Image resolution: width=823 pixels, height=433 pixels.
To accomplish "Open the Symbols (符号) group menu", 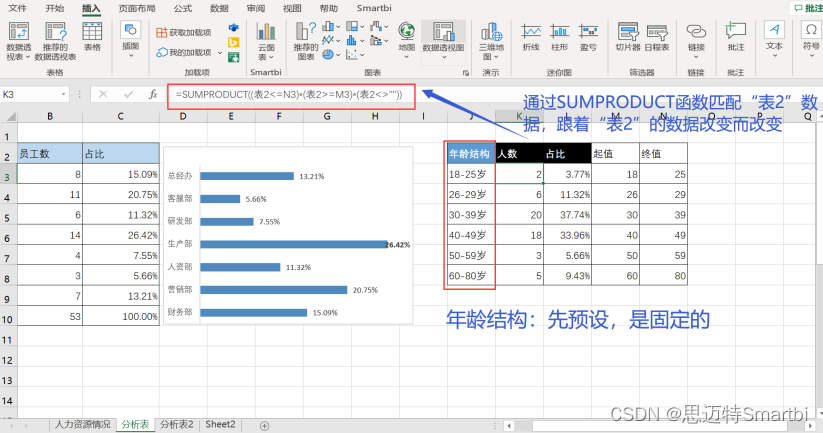I will pos(811,39).
